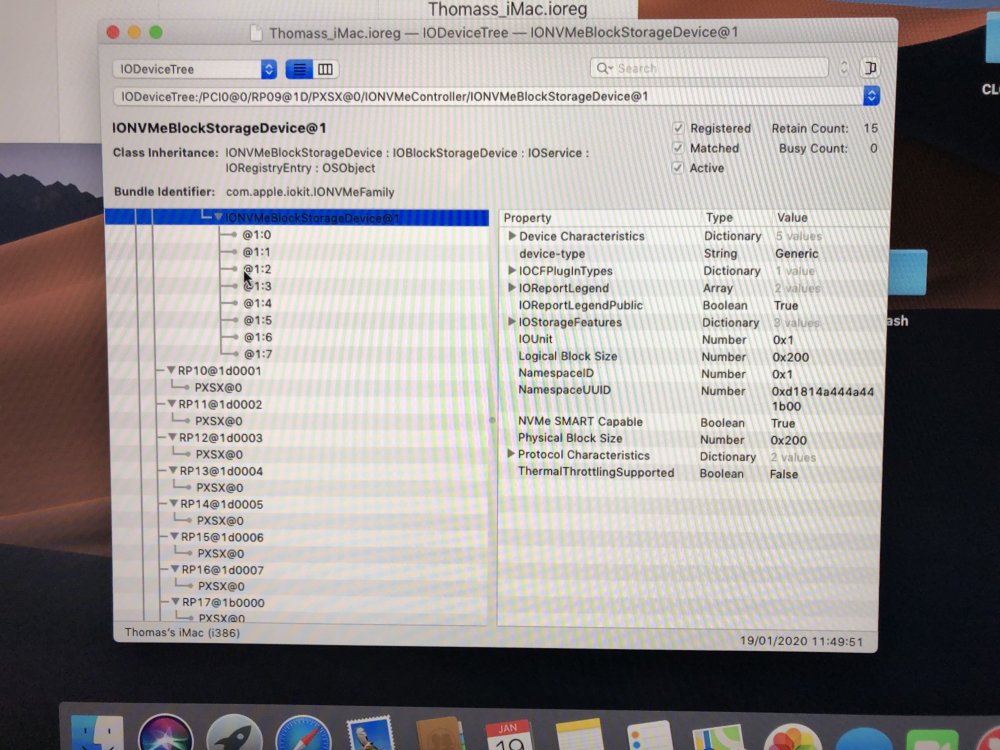Click the magnifier icon in Search field
The image size is (1000, 750).
point(603,68)
